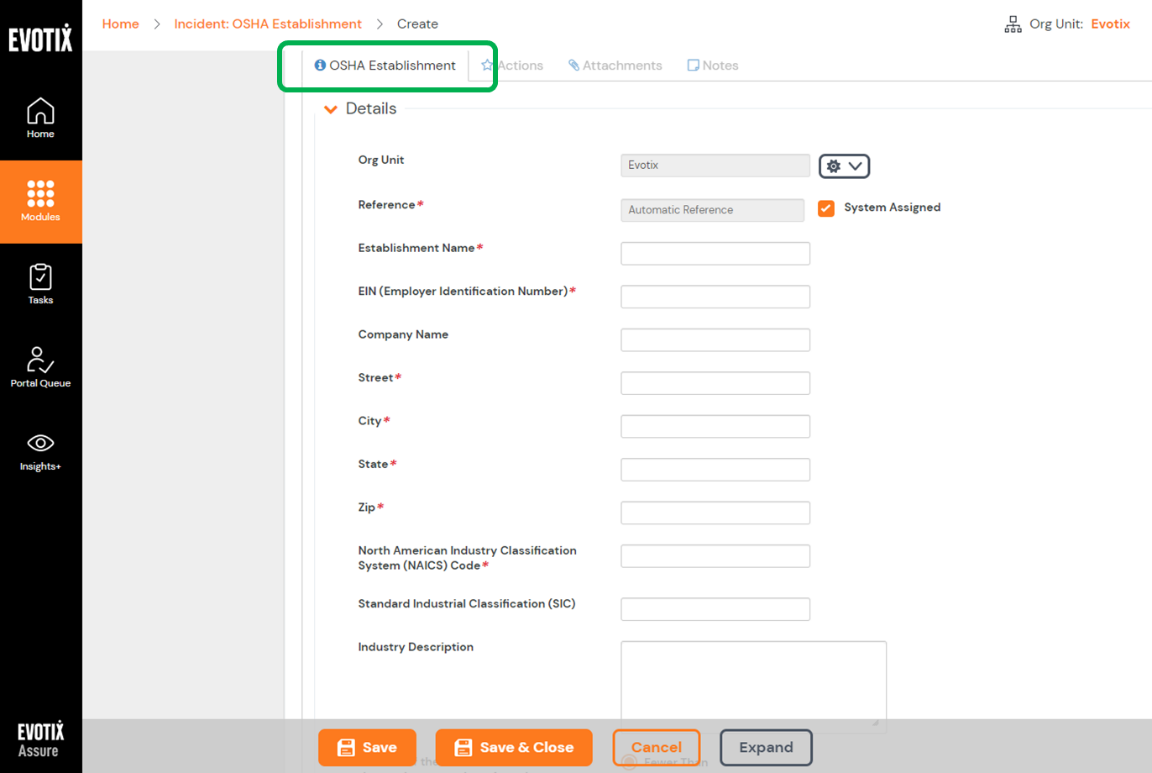Cancel the OSHA Establishment form
1152x773 pixels.
(656, 747)
